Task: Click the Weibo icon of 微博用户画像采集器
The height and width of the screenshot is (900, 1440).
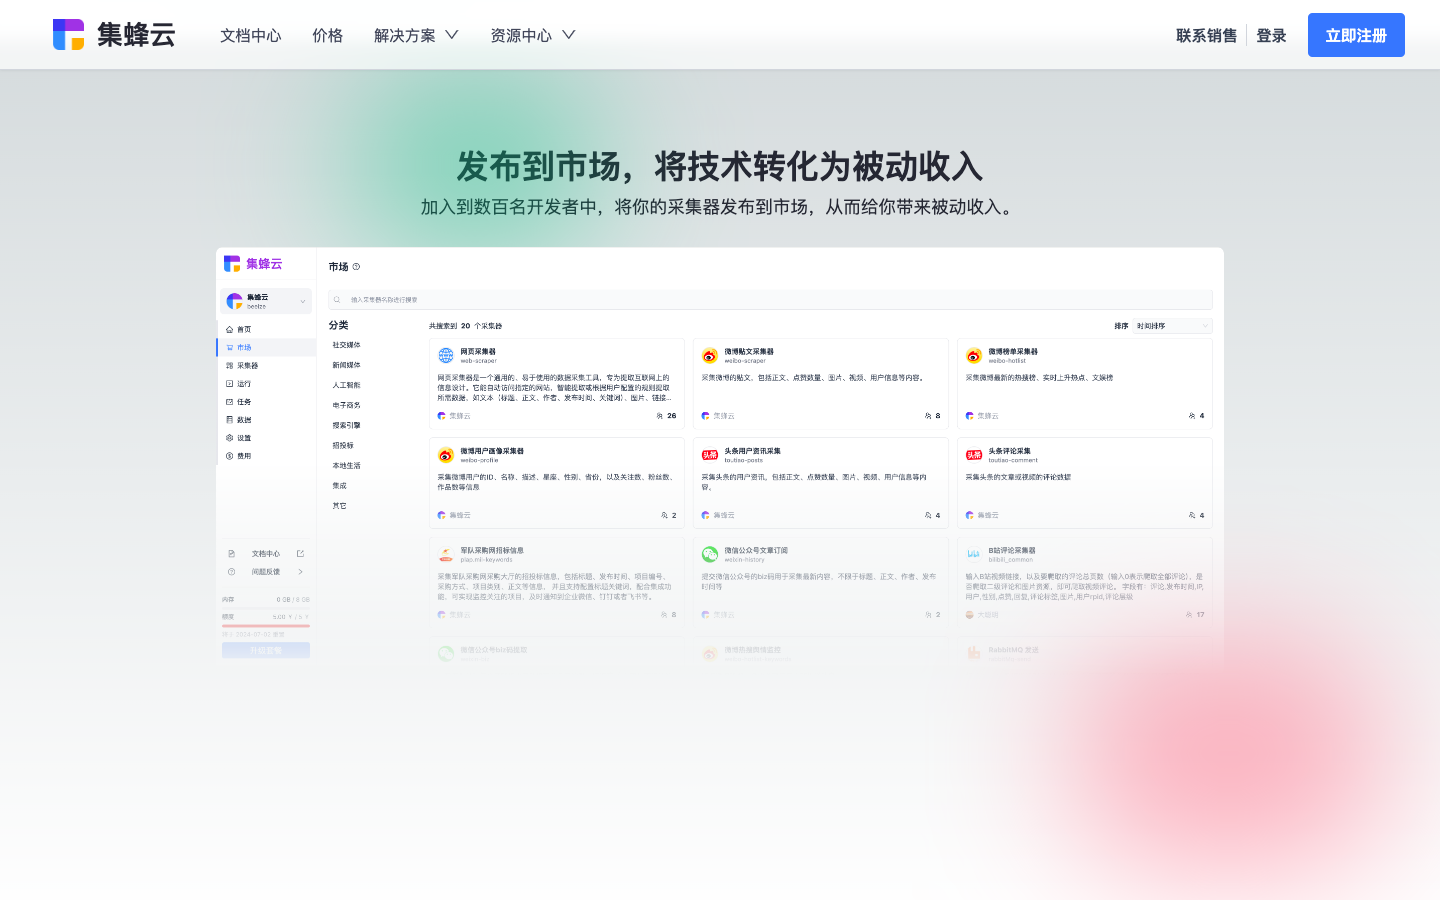Action: [x=446, y=455]
